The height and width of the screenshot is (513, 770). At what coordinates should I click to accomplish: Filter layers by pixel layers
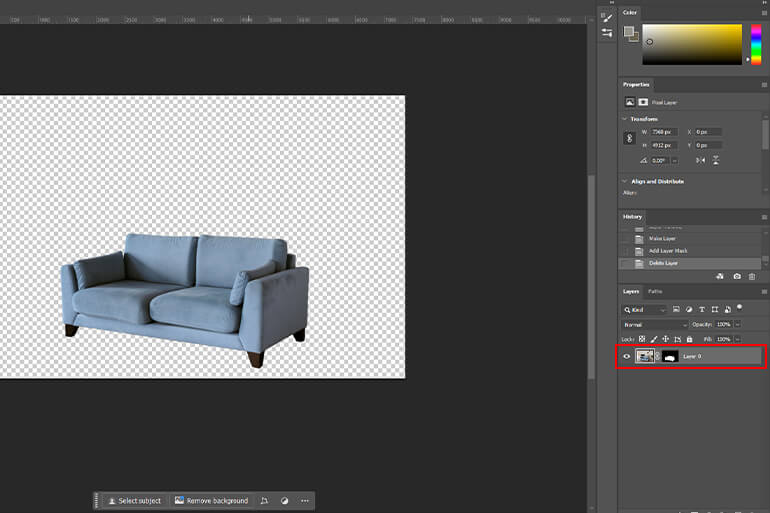(676, 309)
